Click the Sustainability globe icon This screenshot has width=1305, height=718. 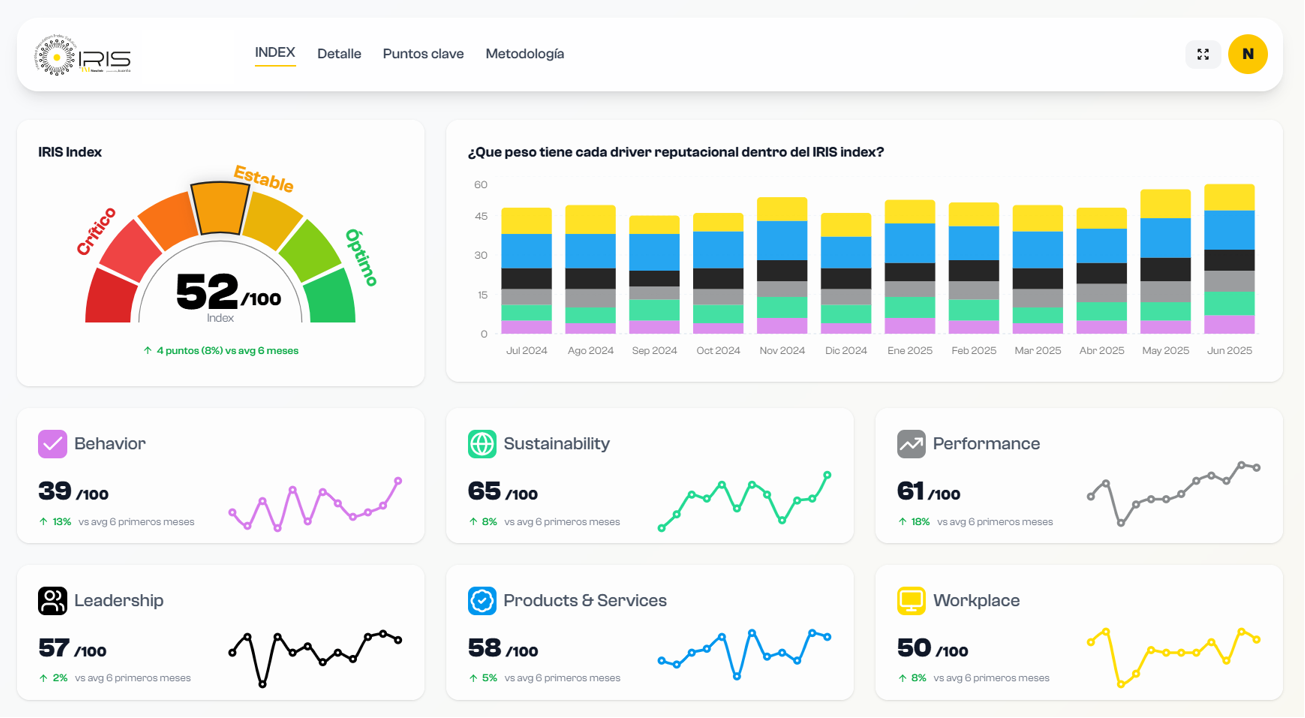point(480,443)
